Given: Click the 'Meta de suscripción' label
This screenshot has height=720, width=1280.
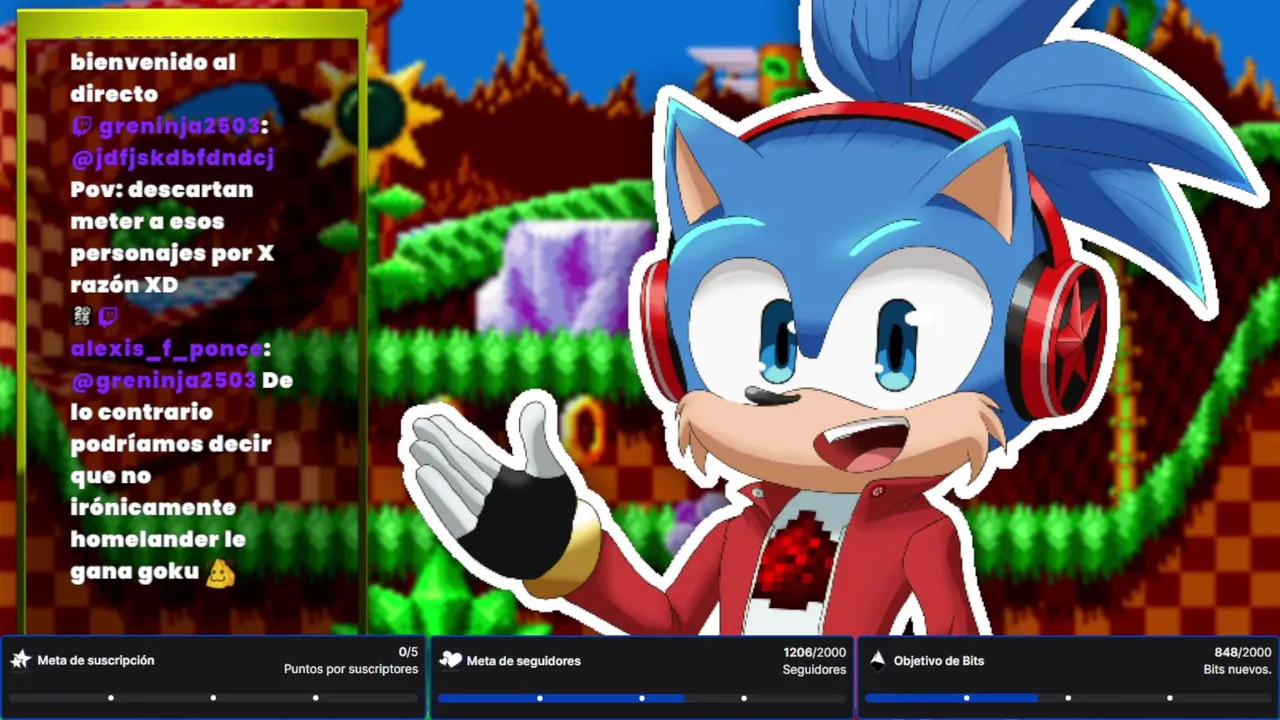Looking at the screenshot, I should tap(96, 661).
